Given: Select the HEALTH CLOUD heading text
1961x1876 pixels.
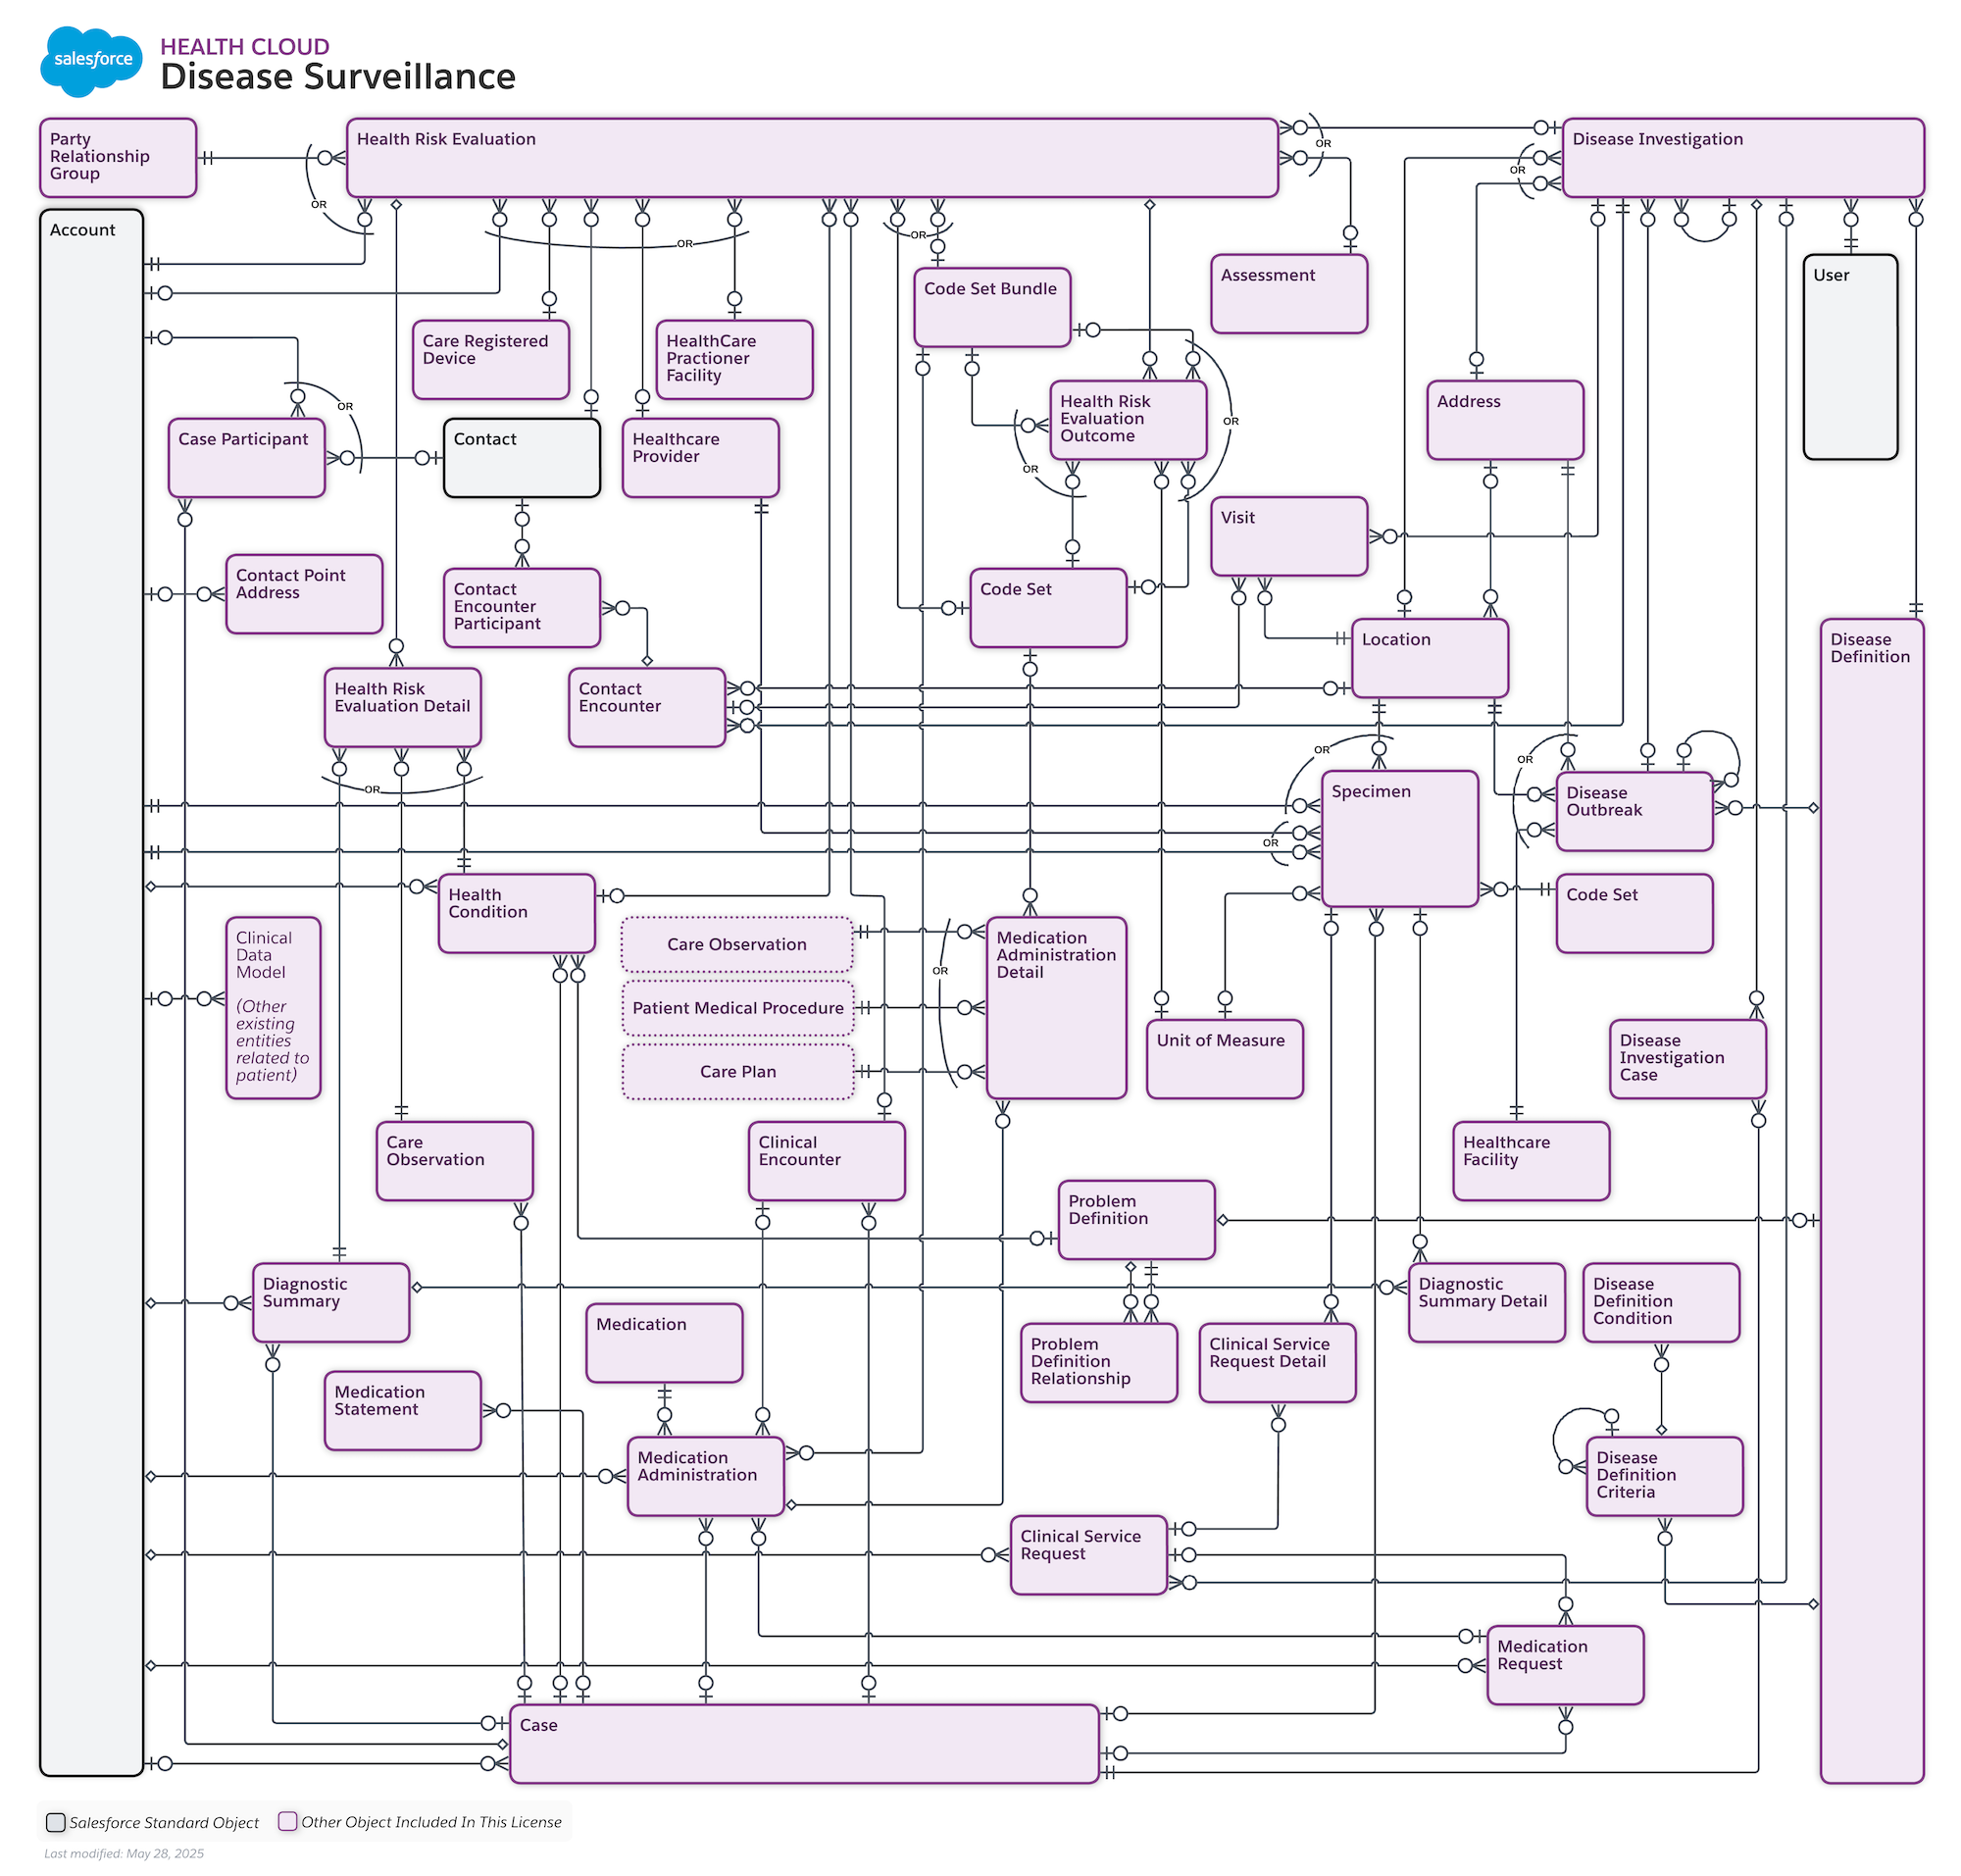Looking at the screenshot, I should [244, 47].
